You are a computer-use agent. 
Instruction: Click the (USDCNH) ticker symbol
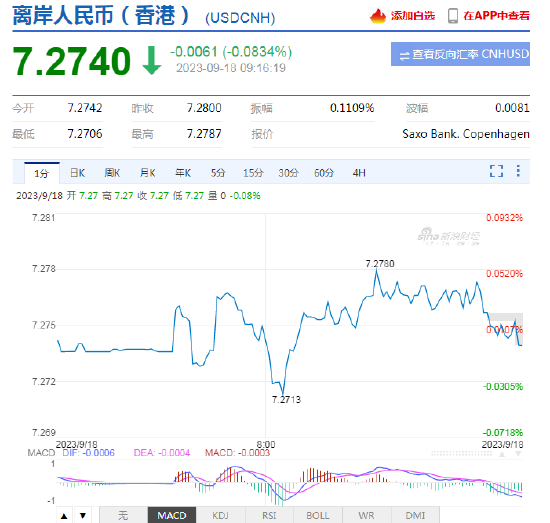(240, 18)
